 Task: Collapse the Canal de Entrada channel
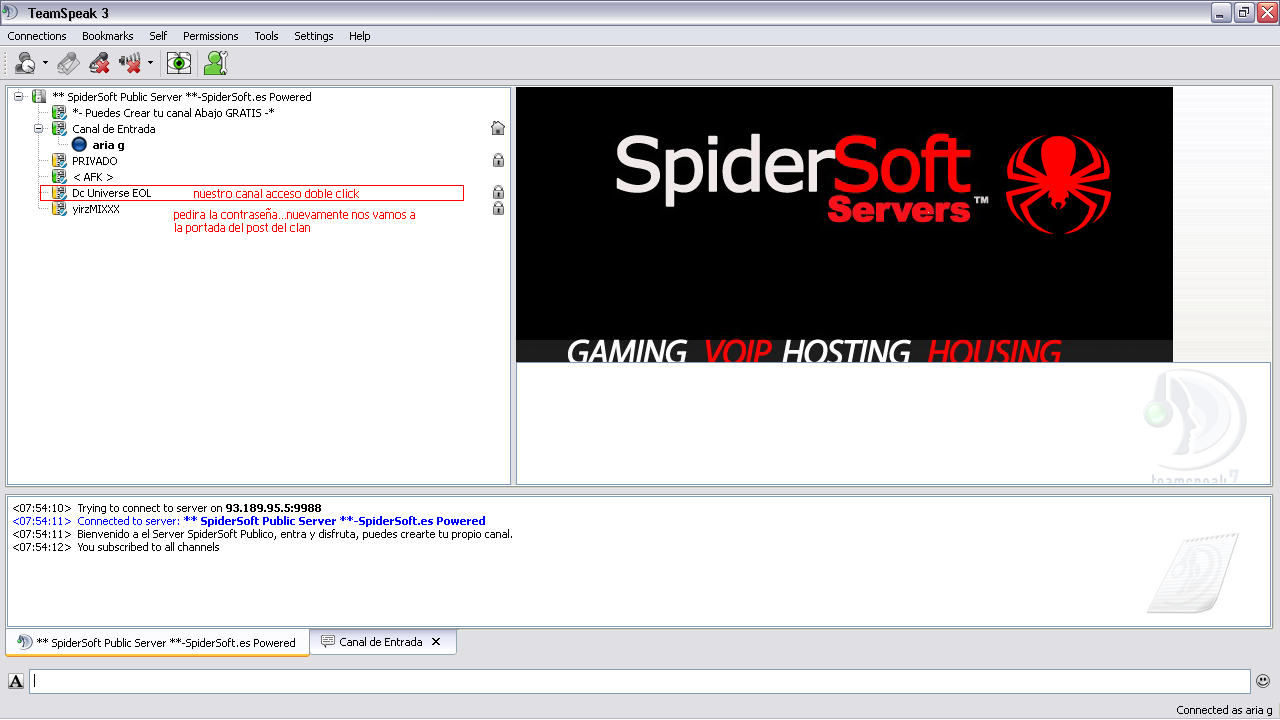pyautogui.click(x=39, y=129)
